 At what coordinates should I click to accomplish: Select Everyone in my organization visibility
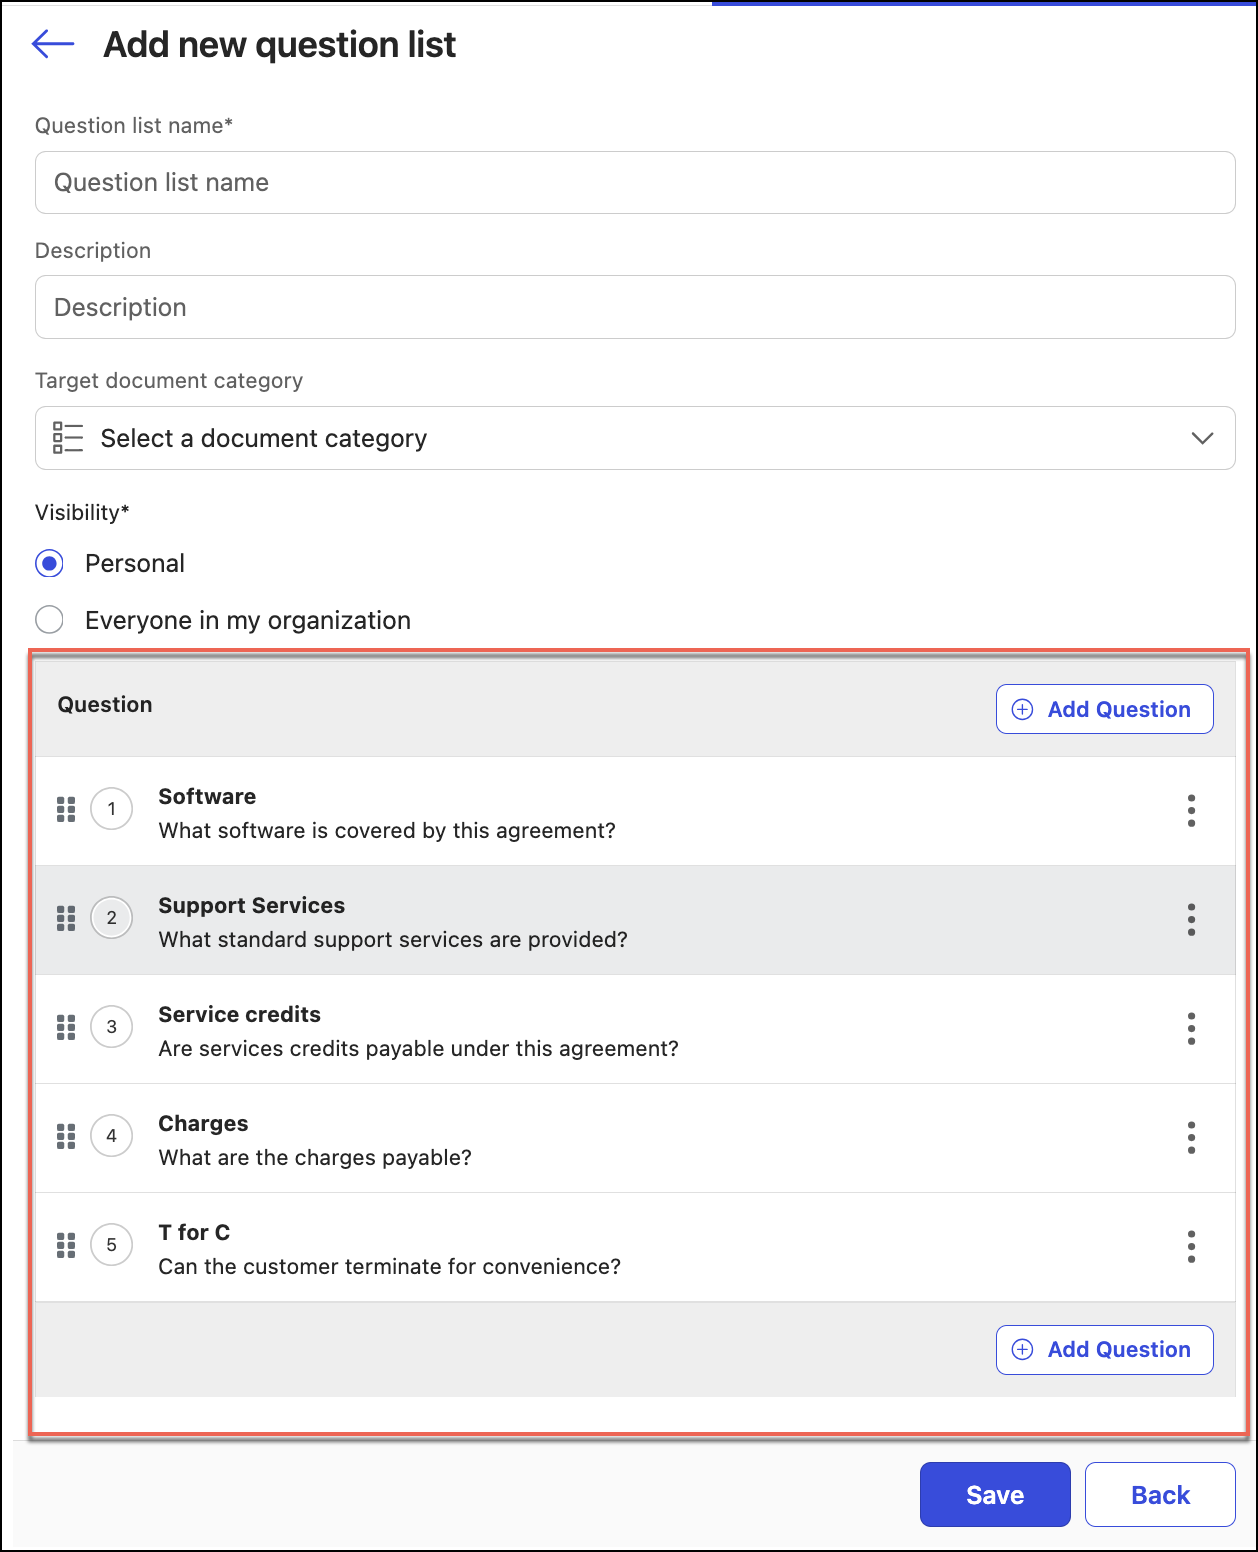pyautogui.click(x=50, y=620)
